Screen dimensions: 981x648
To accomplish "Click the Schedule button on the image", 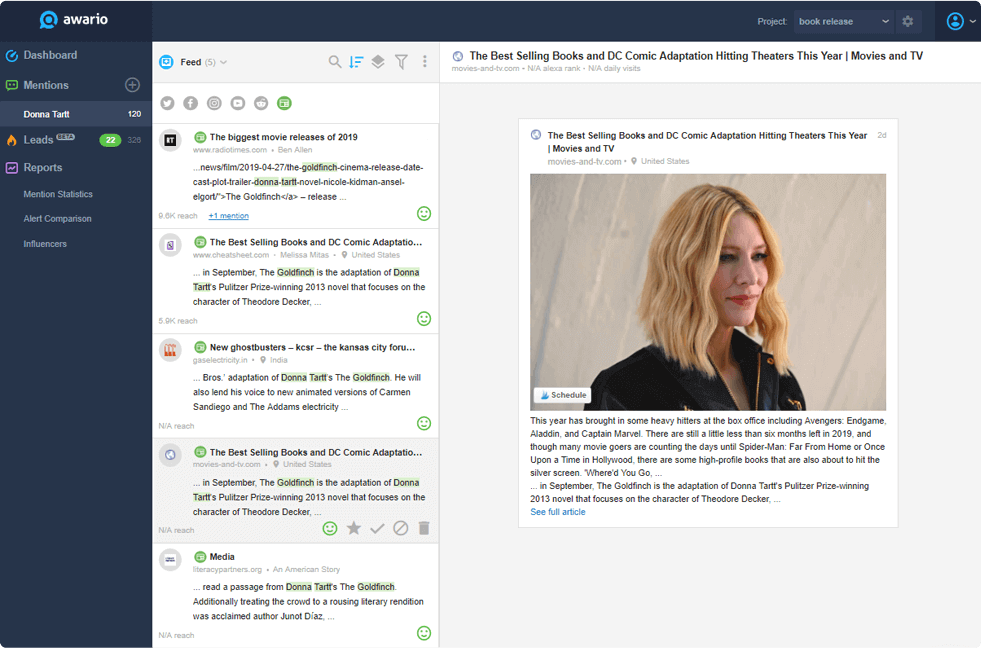I will click(562, 395).
